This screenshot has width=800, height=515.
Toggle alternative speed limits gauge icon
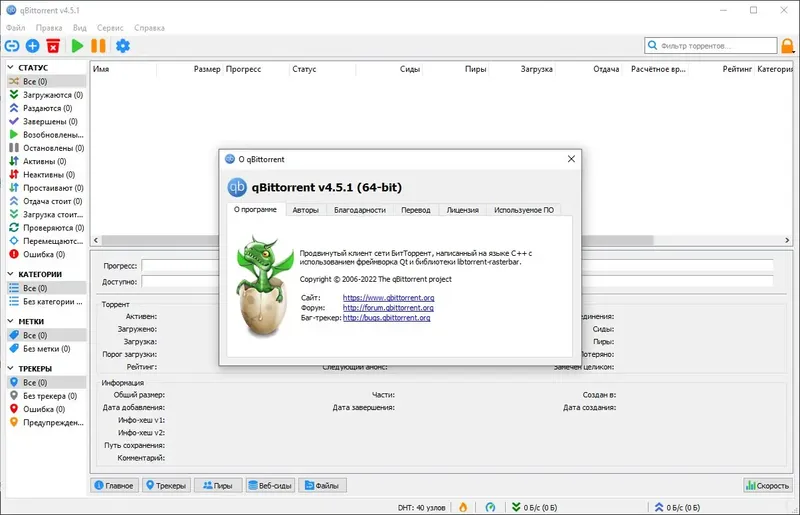tap(490, 507)
